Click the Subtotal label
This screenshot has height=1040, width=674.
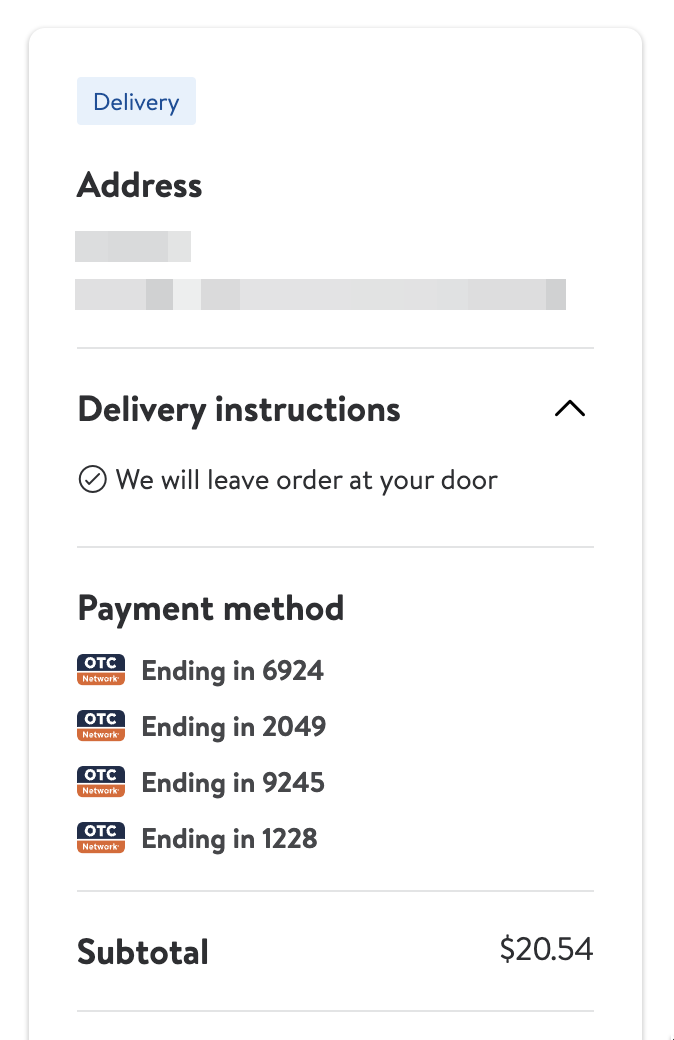click(x=143, y=951)
